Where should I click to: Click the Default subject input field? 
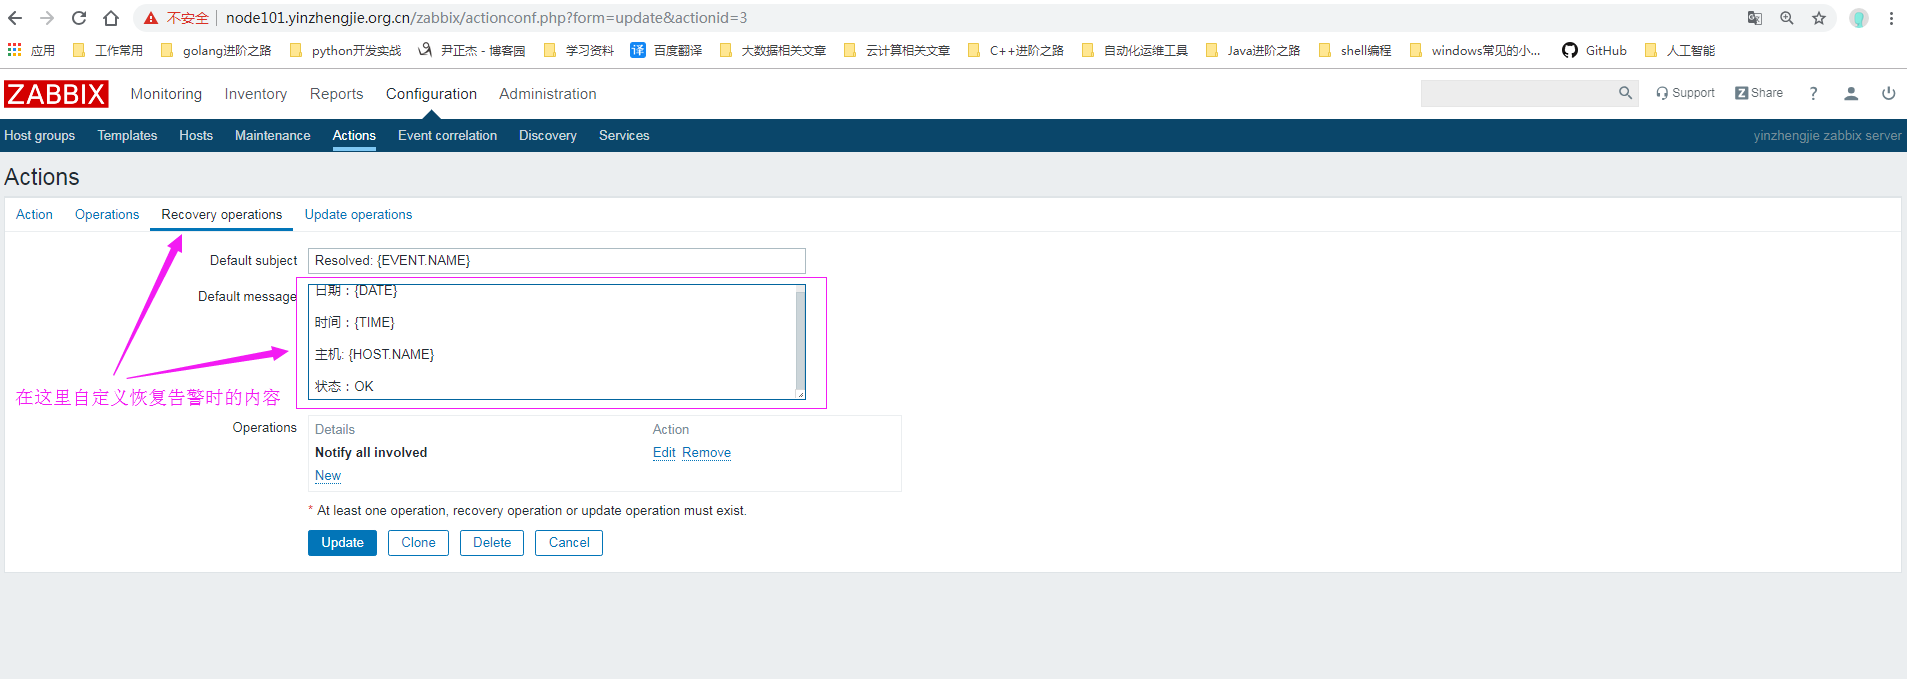[557, 261]
